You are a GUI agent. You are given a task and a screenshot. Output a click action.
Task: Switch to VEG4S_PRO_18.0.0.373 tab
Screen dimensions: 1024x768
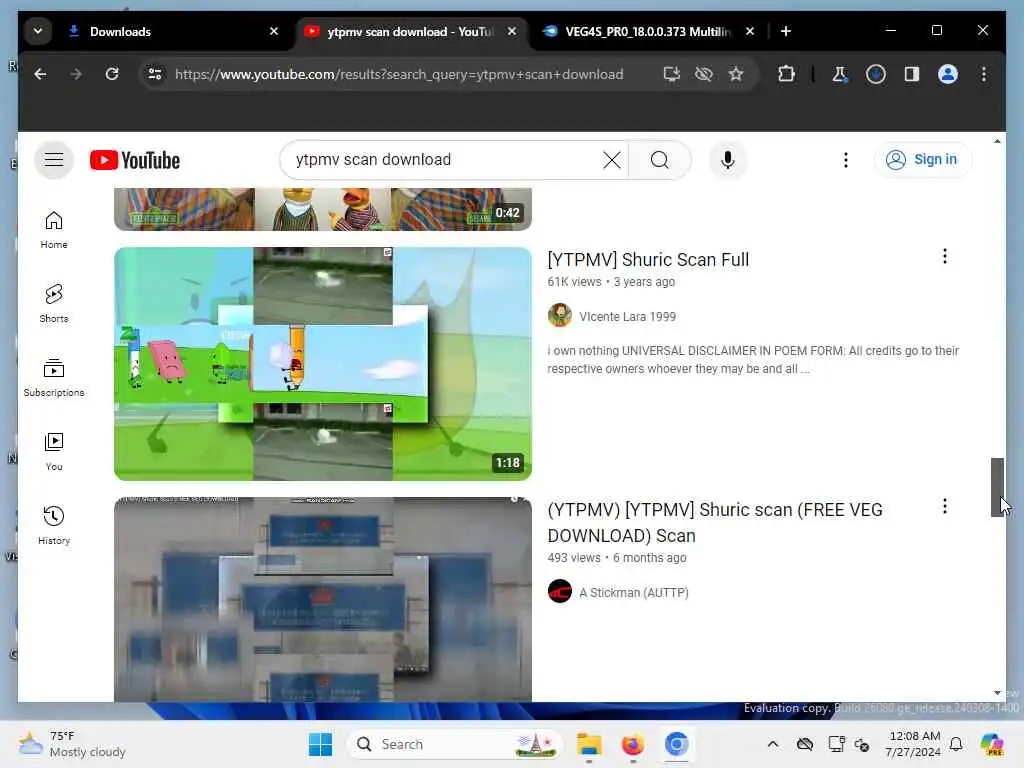[x=647, y=31]
